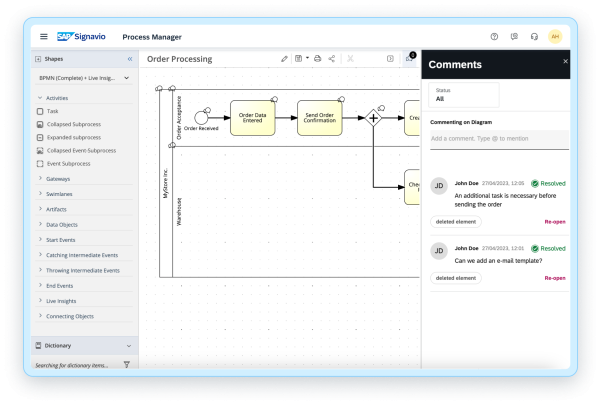600x405 pixels.
Task: Click comment bubble beside parallel gateway
Action: click(381, 108)
